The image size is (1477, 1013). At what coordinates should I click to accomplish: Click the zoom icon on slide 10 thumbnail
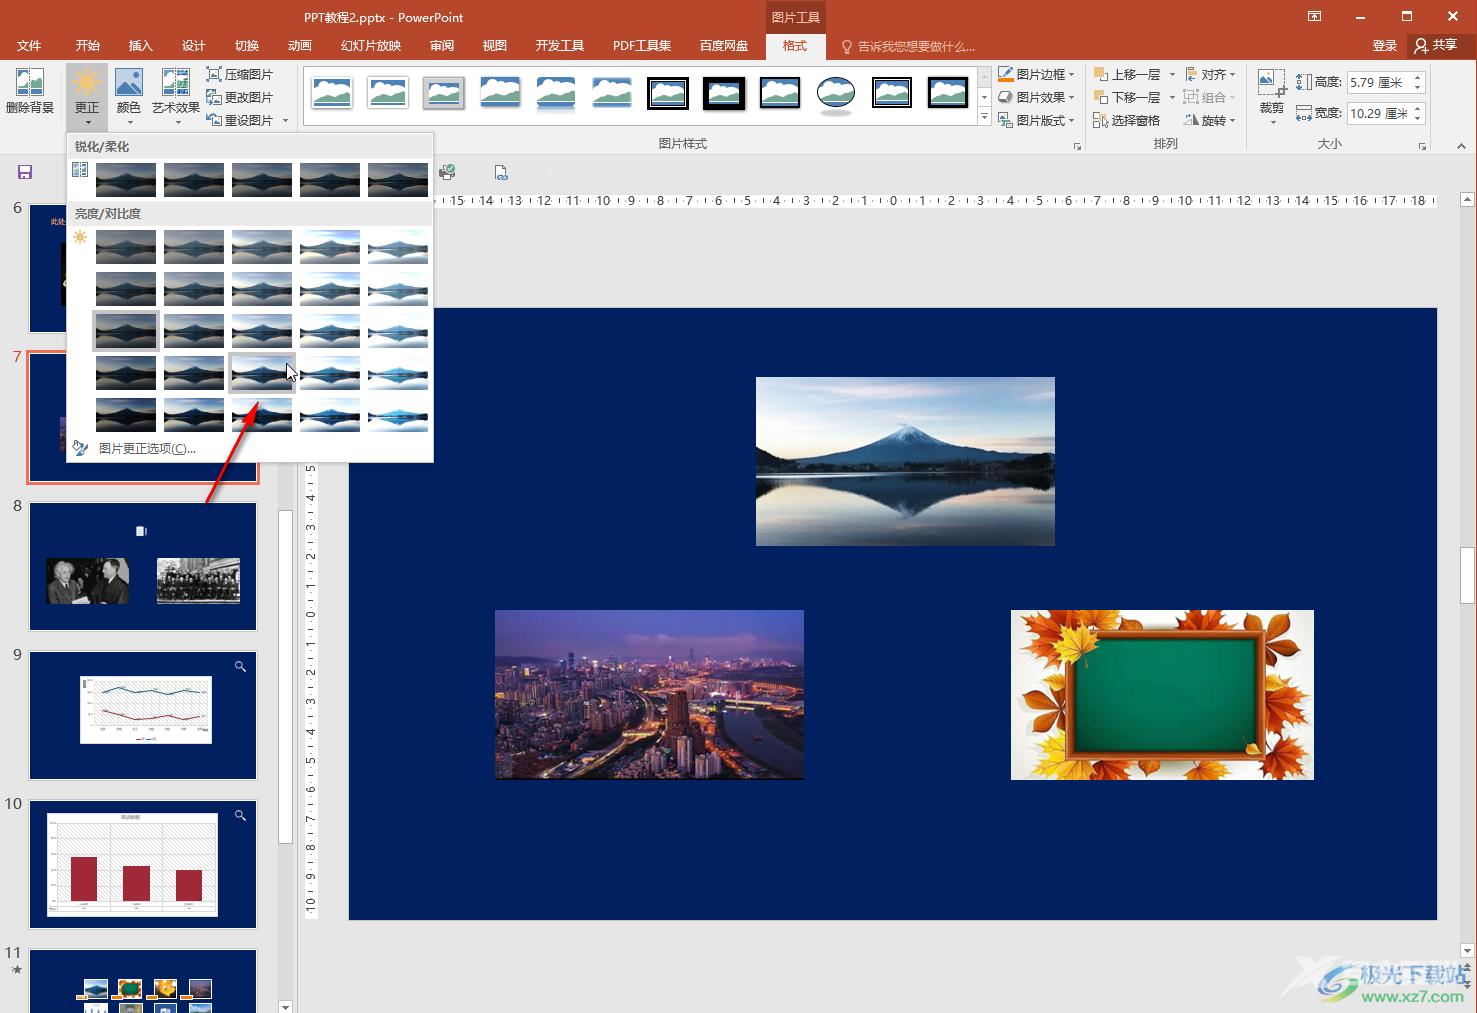pyautogui.click(x=240, y=815)
